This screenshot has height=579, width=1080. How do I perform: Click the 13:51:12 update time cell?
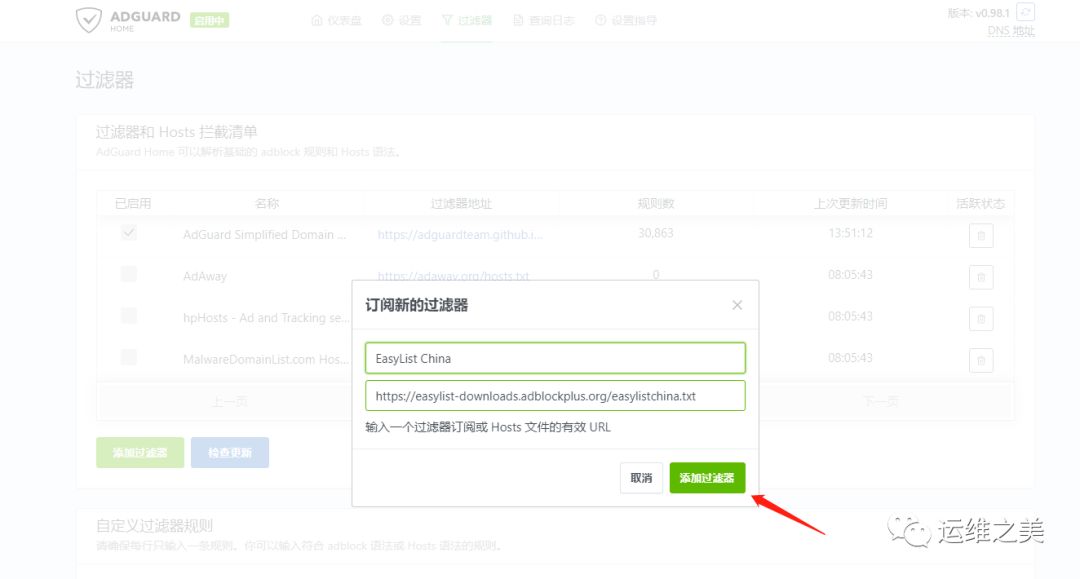click(x=850, y=233)
